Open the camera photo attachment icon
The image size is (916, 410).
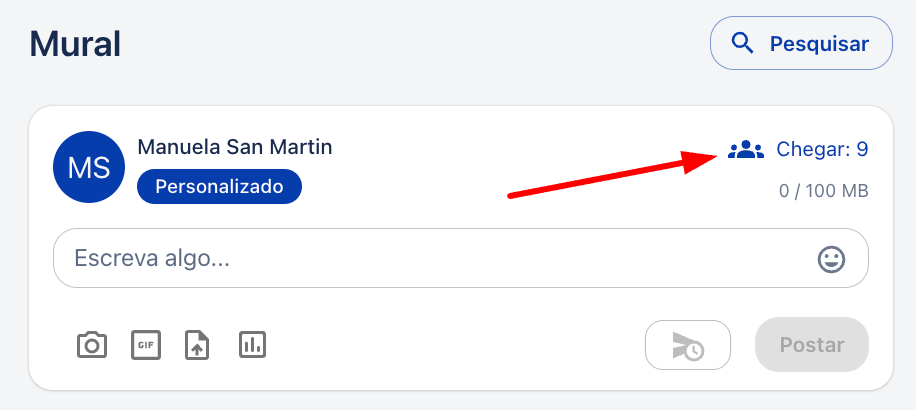click(92, 345)
